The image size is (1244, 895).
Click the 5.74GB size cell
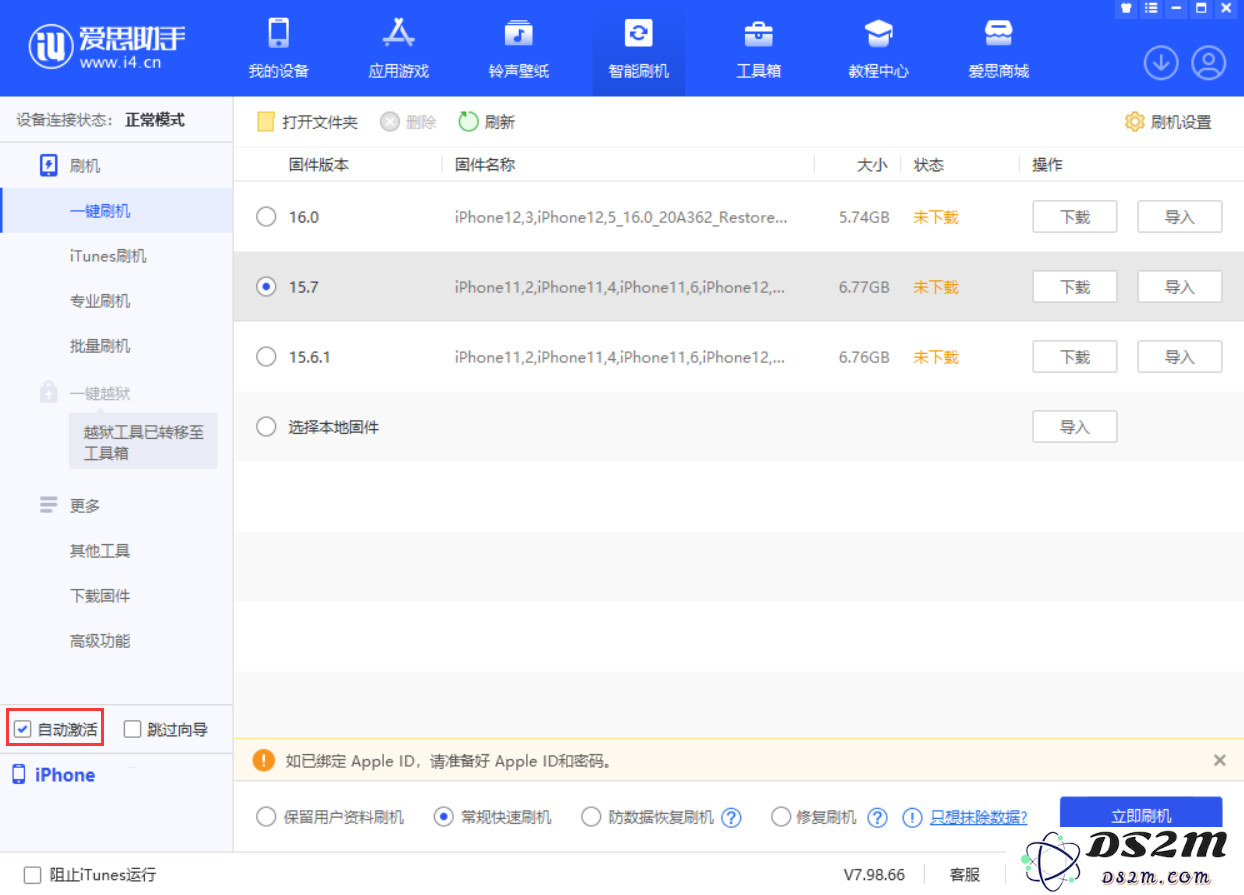pos(864,217)
